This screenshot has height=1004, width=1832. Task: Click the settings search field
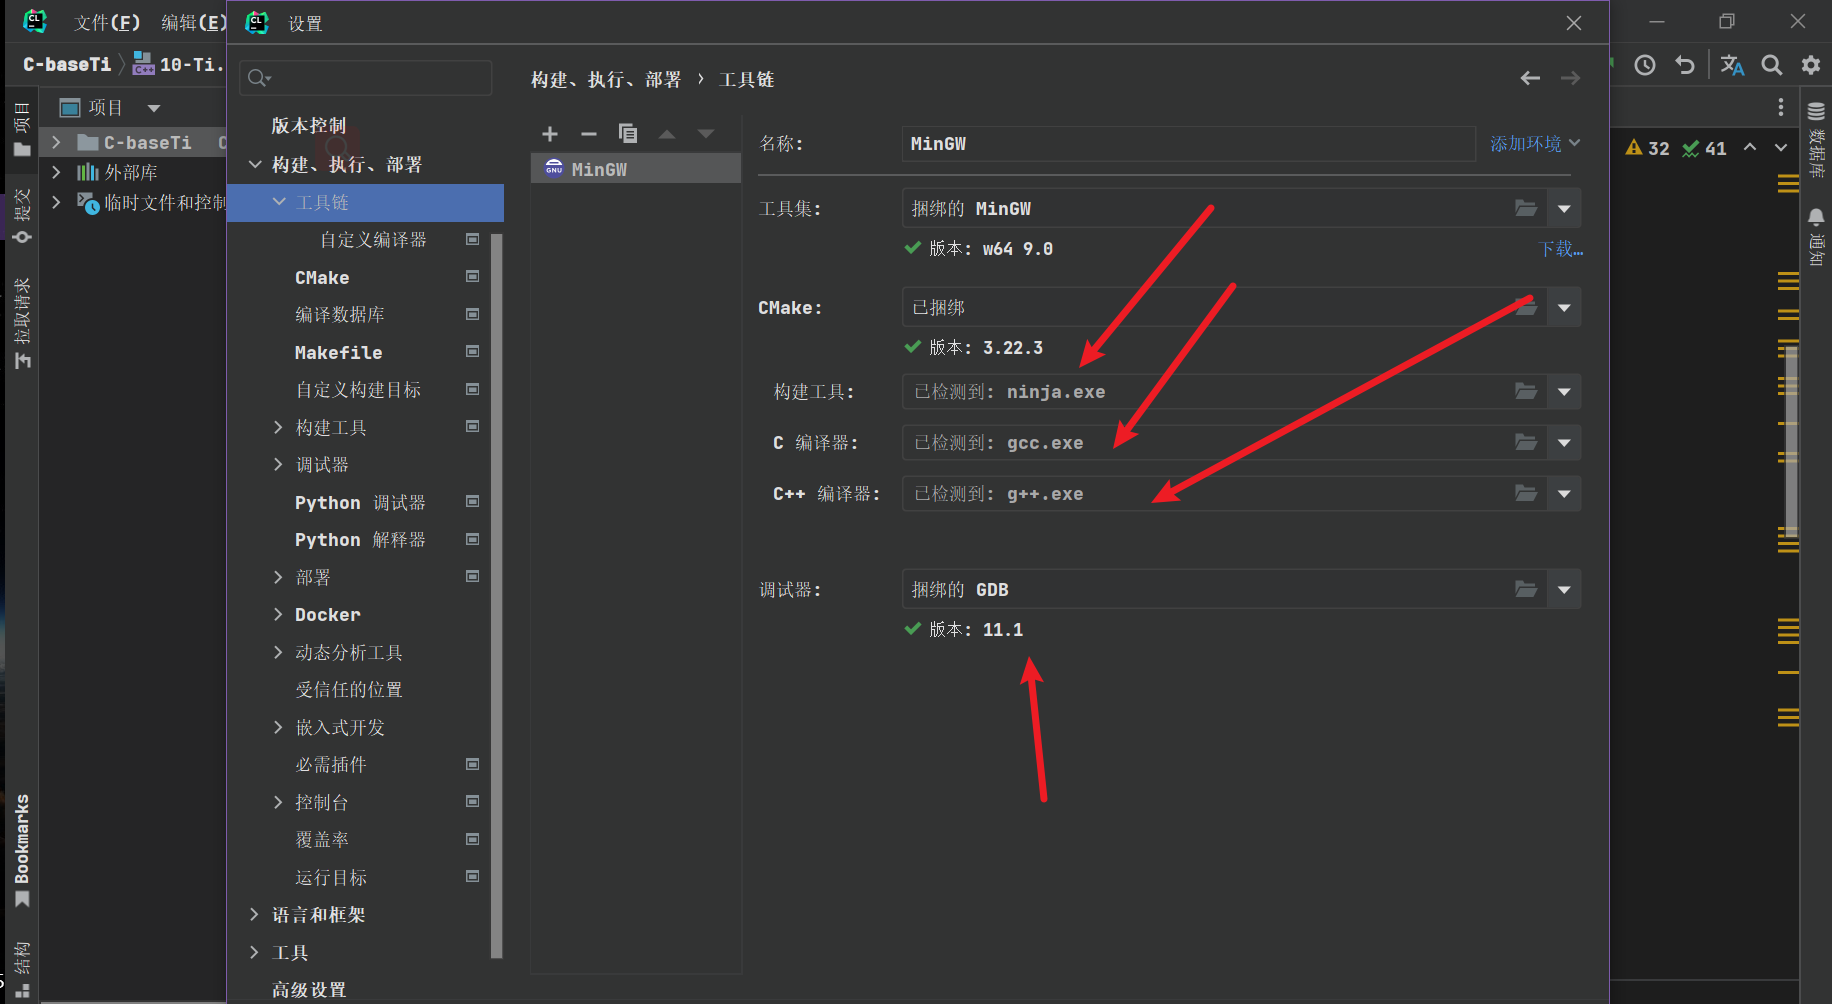pyautogui.click(x=366, y=78)
